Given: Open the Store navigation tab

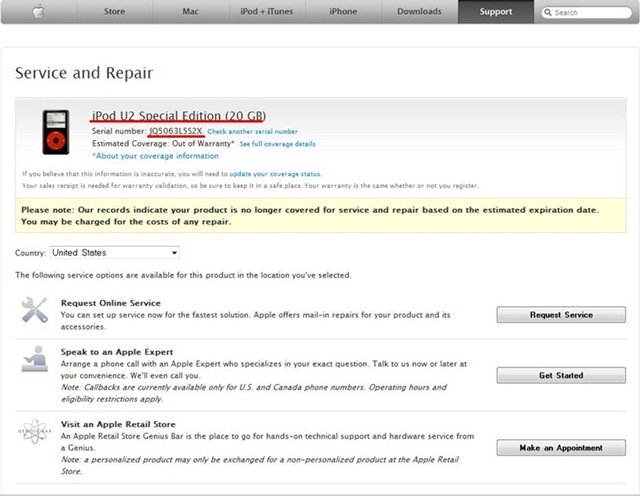Looking at the screenshot, I should (114, 11).
